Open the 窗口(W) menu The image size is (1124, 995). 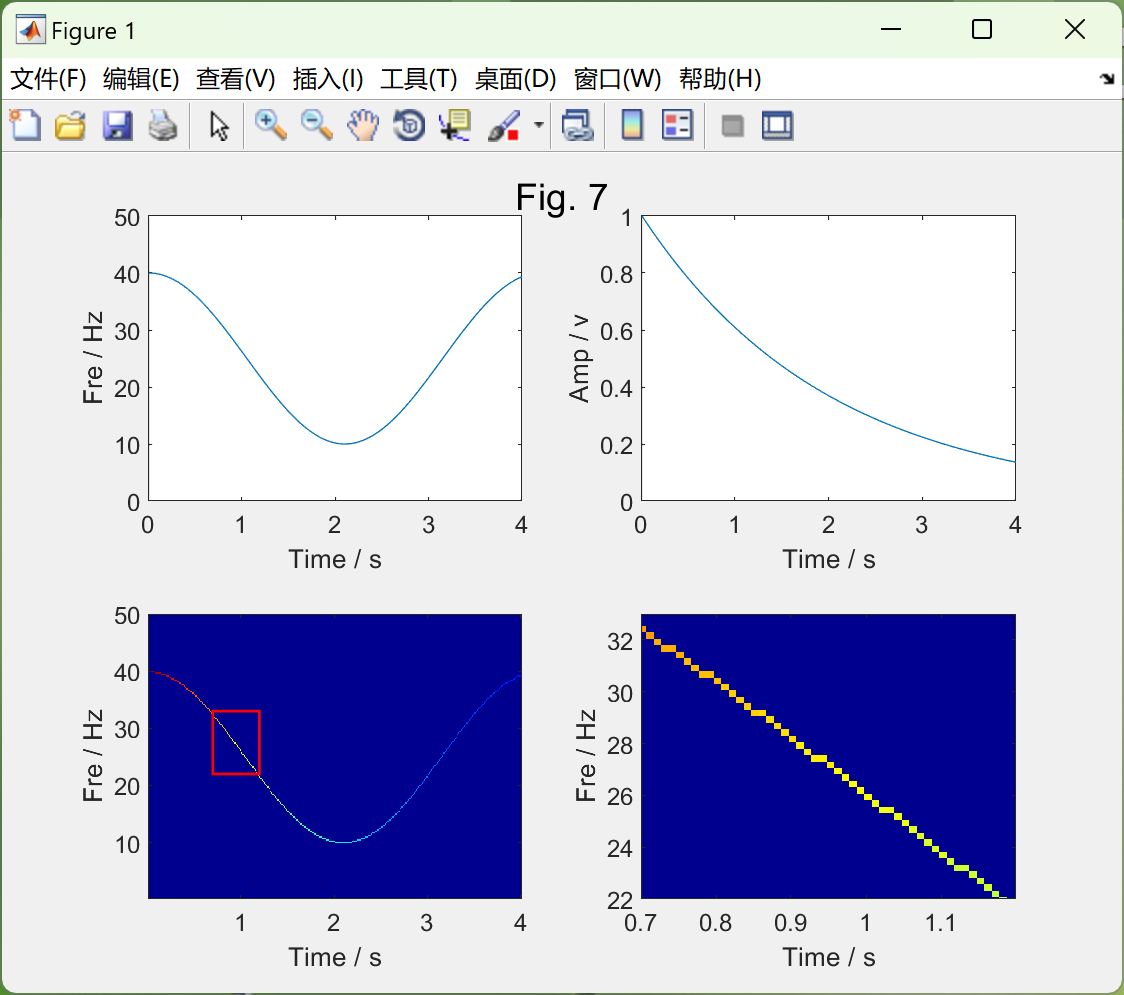[617, 79]
